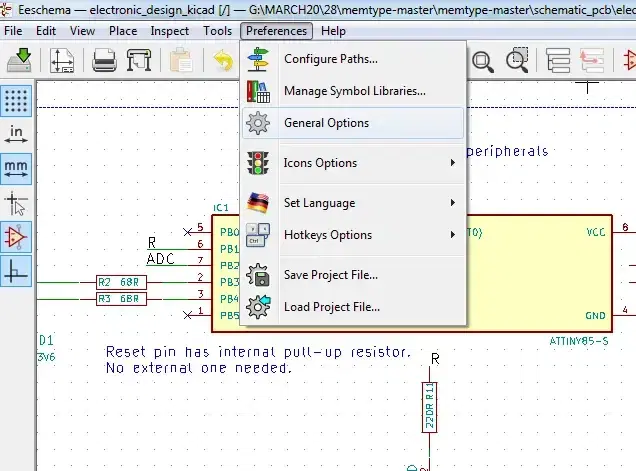The width and height of the screenshot is (636, 471).
Task: Open the View menu
Action: (x=82, y=31)
